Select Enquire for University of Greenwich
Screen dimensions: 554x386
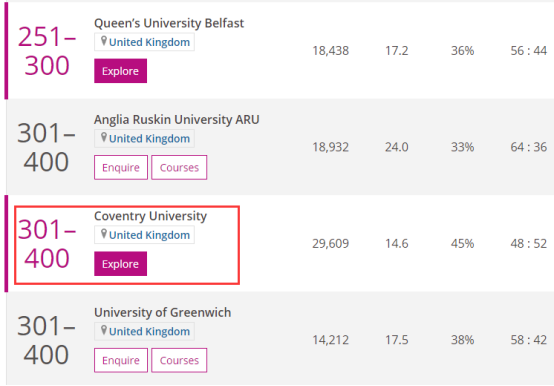coord(121,360)
